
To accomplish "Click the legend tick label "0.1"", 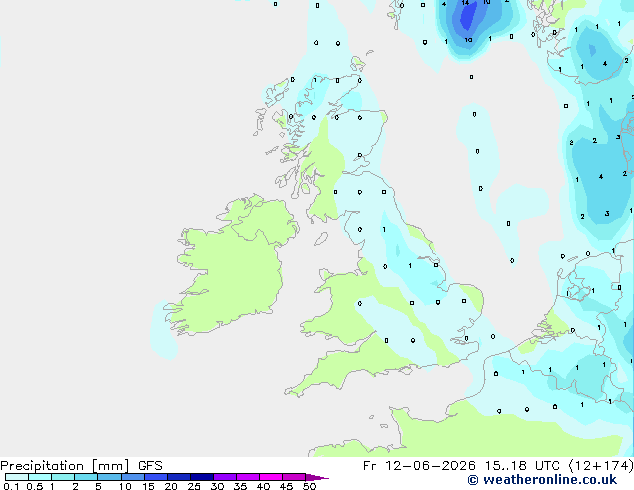I will [x=11, y=486].
